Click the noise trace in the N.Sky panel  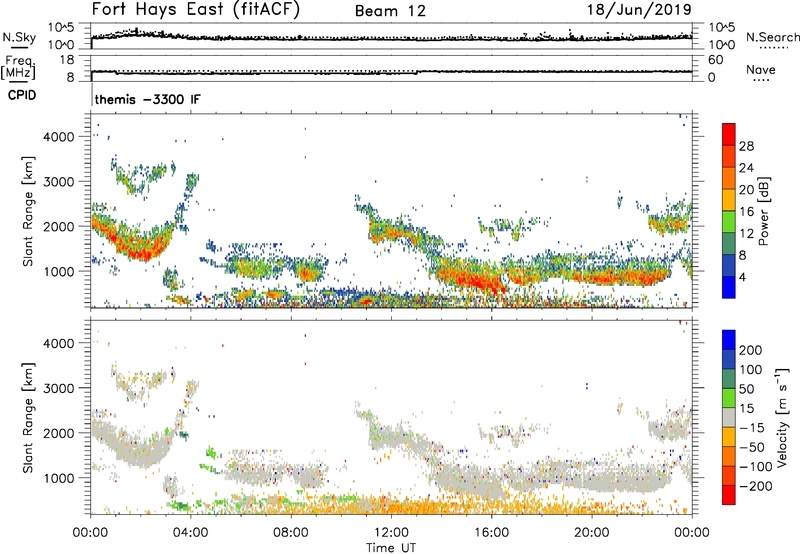click(391, 37)
